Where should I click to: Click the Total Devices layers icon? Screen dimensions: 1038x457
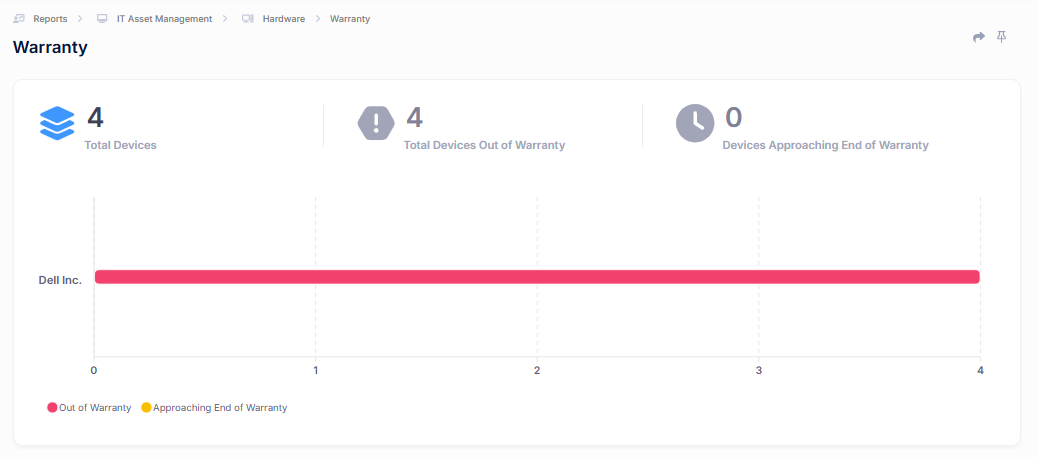57,123
